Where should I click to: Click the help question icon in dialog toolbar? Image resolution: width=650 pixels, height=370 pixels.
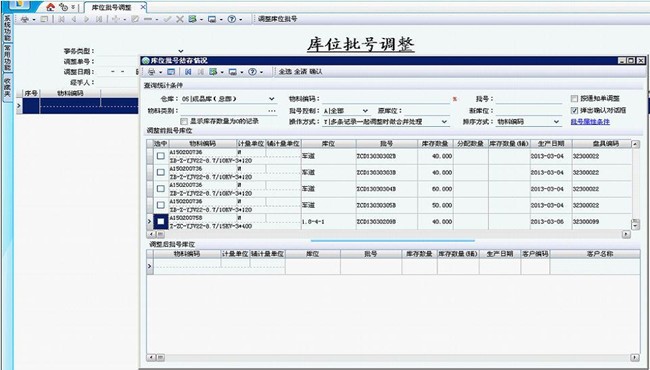252,72
